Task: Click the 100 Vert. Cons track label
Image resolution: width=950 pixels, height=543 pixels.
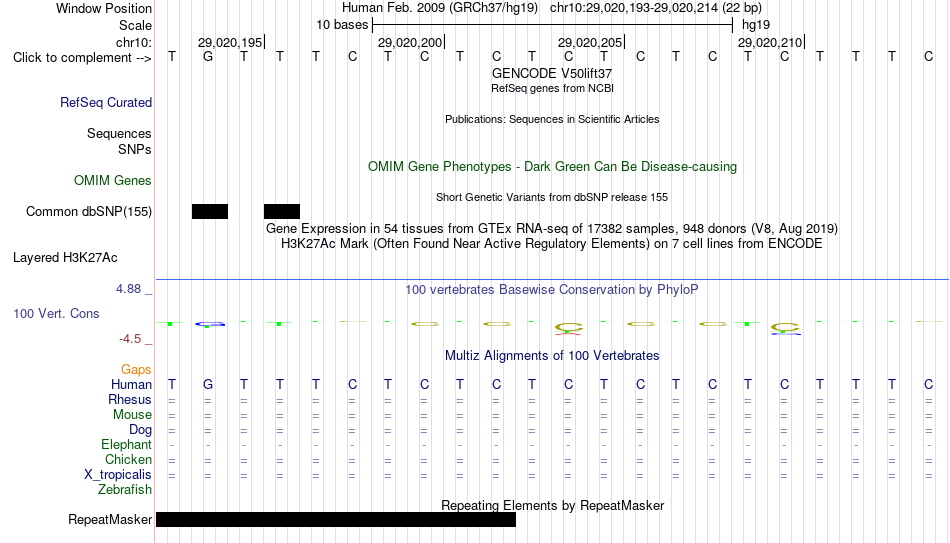Action: pos(56,313)
